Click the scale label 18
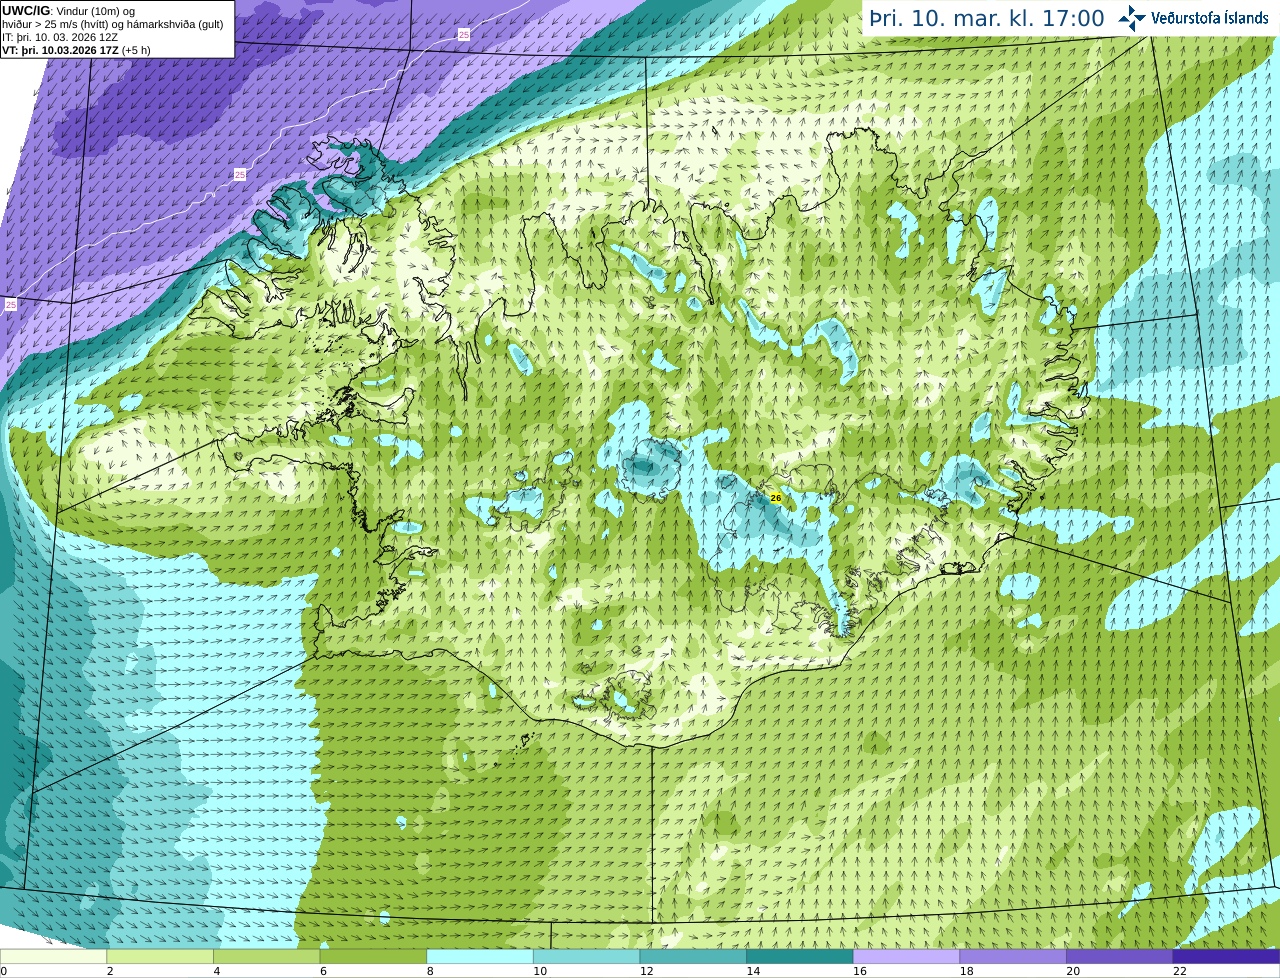The width and height of the screenshot is (1280, 978). point(967,971)
